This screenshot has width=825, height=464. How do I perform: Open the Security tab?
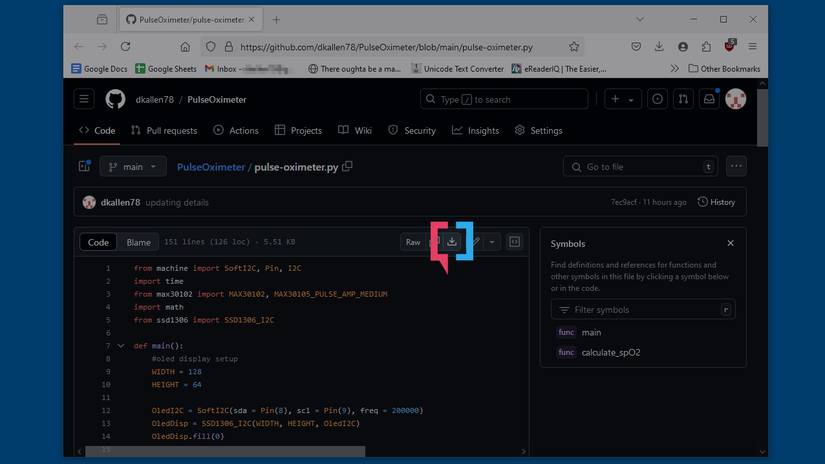(412, 130)
